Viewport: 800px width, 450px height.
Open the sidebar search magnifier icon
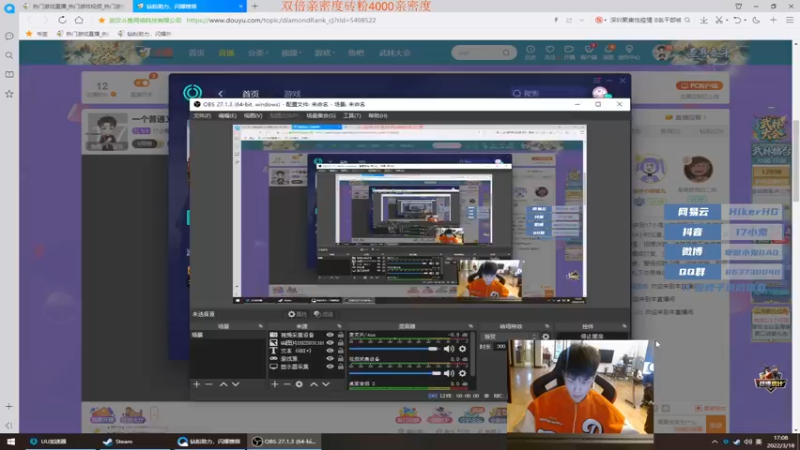tap(9, 55)
